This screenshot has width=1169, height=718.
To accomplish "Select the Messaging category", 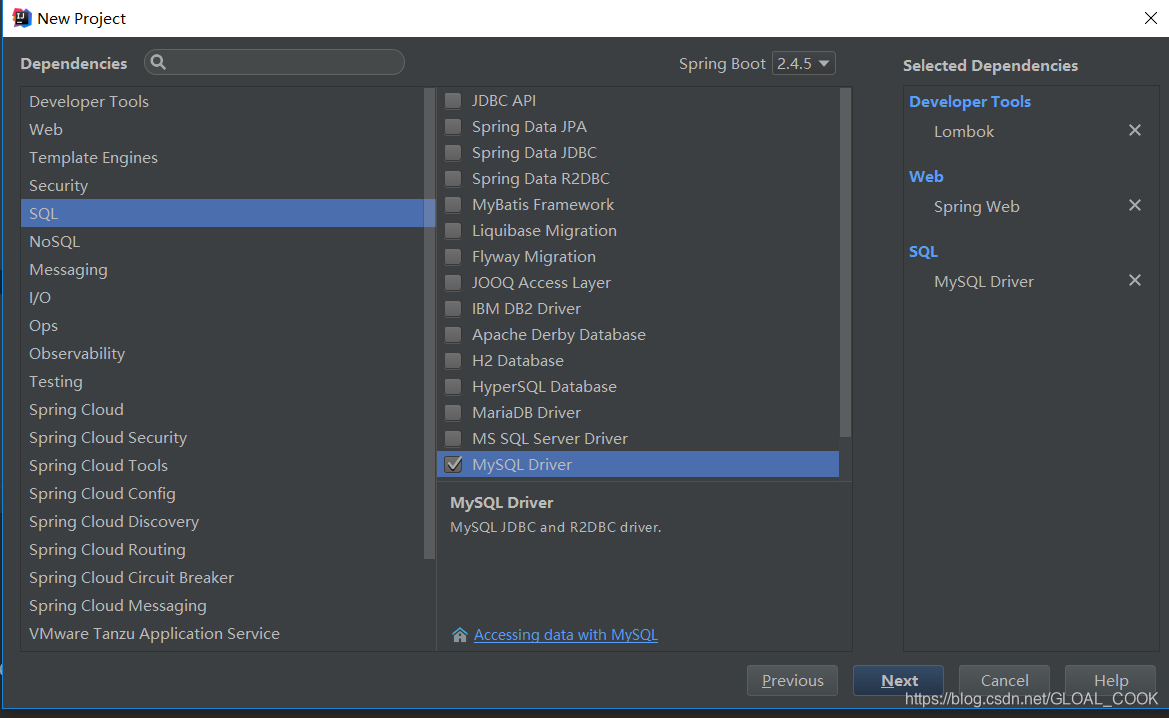I will [x=223, y=269].
